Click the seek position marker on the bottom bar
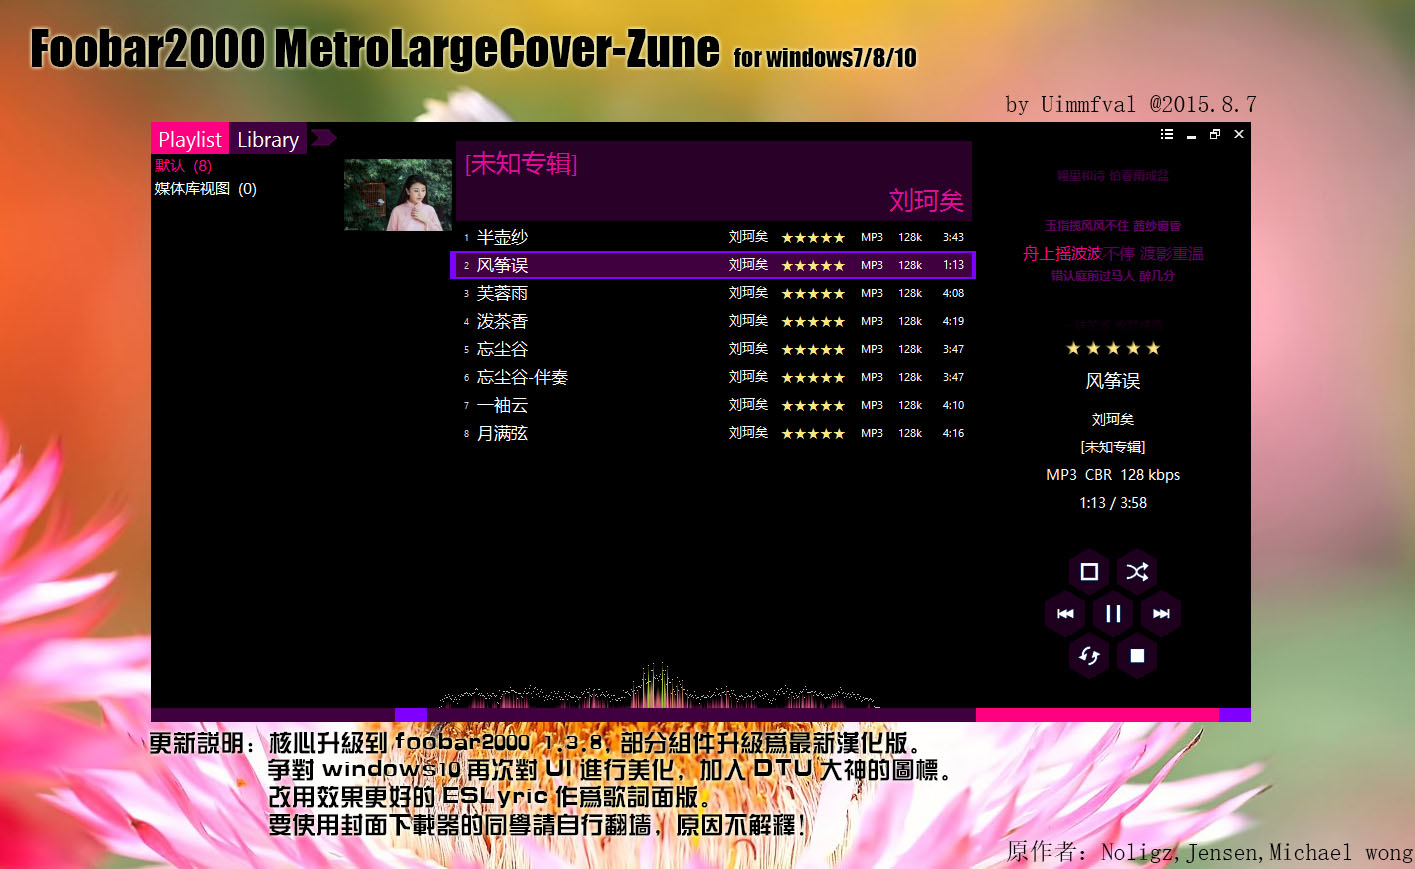The width and height of the screenshot is (1415, 869). click(411, 715)
